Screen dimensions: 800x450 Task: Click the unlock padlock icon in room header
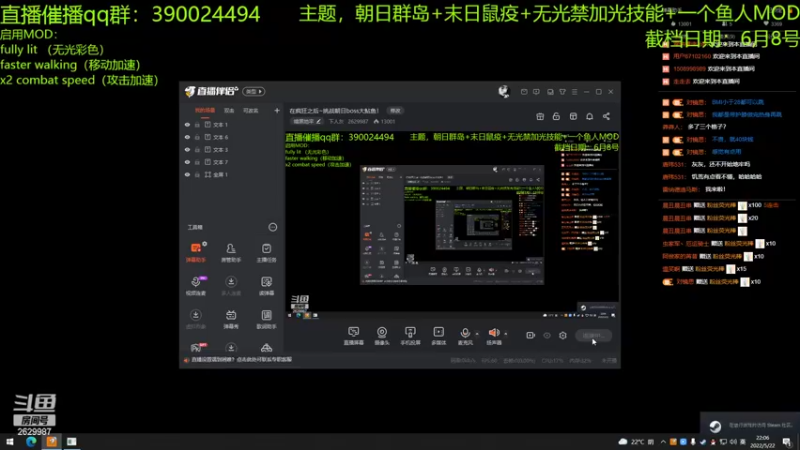[556, 116]
